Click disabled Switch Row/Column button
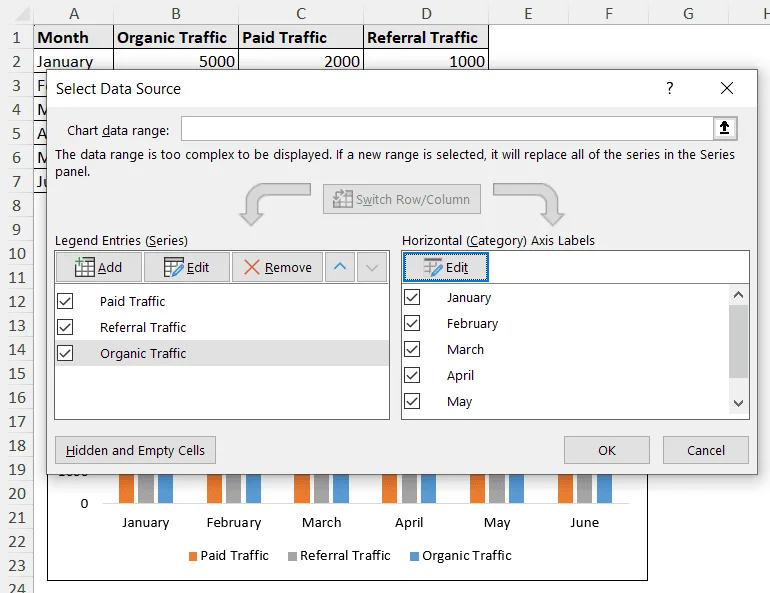Screen dimensions: 770x593 click(x=402, y=199)
